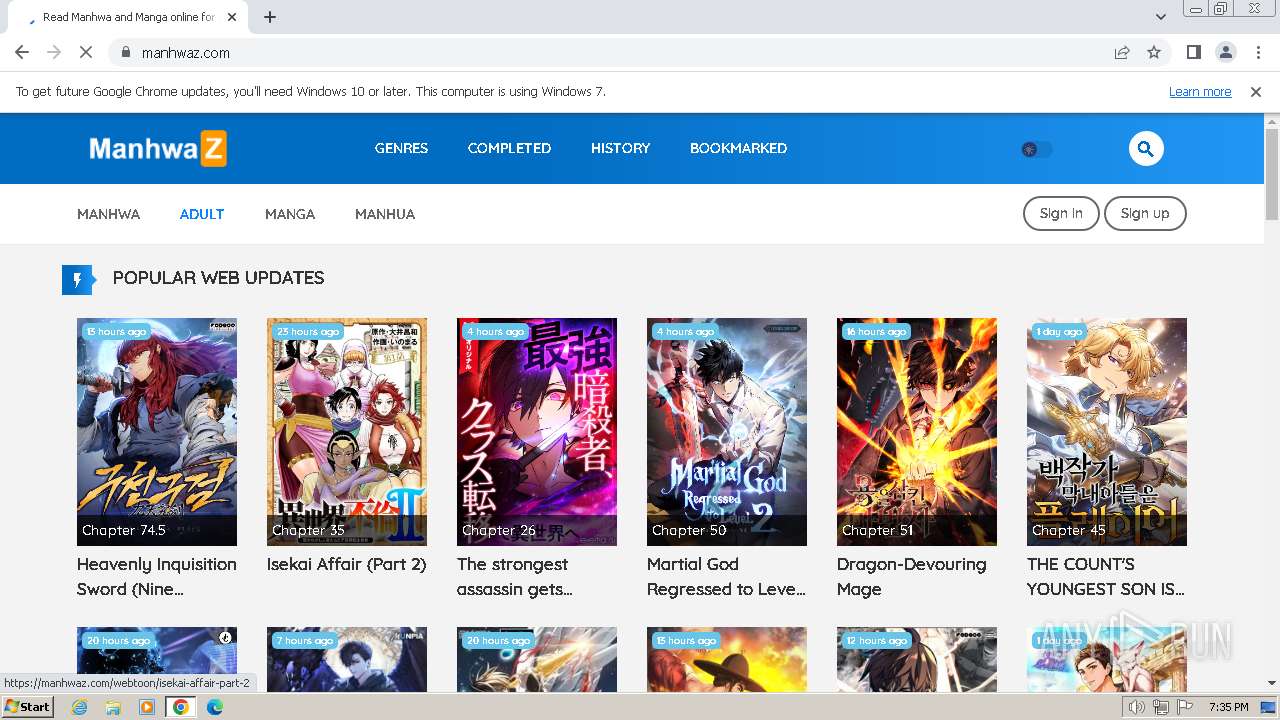Click the Action Center flag tray icon
The width and height of the screenshot is (1280, 720).
(x=1185, y=707)
